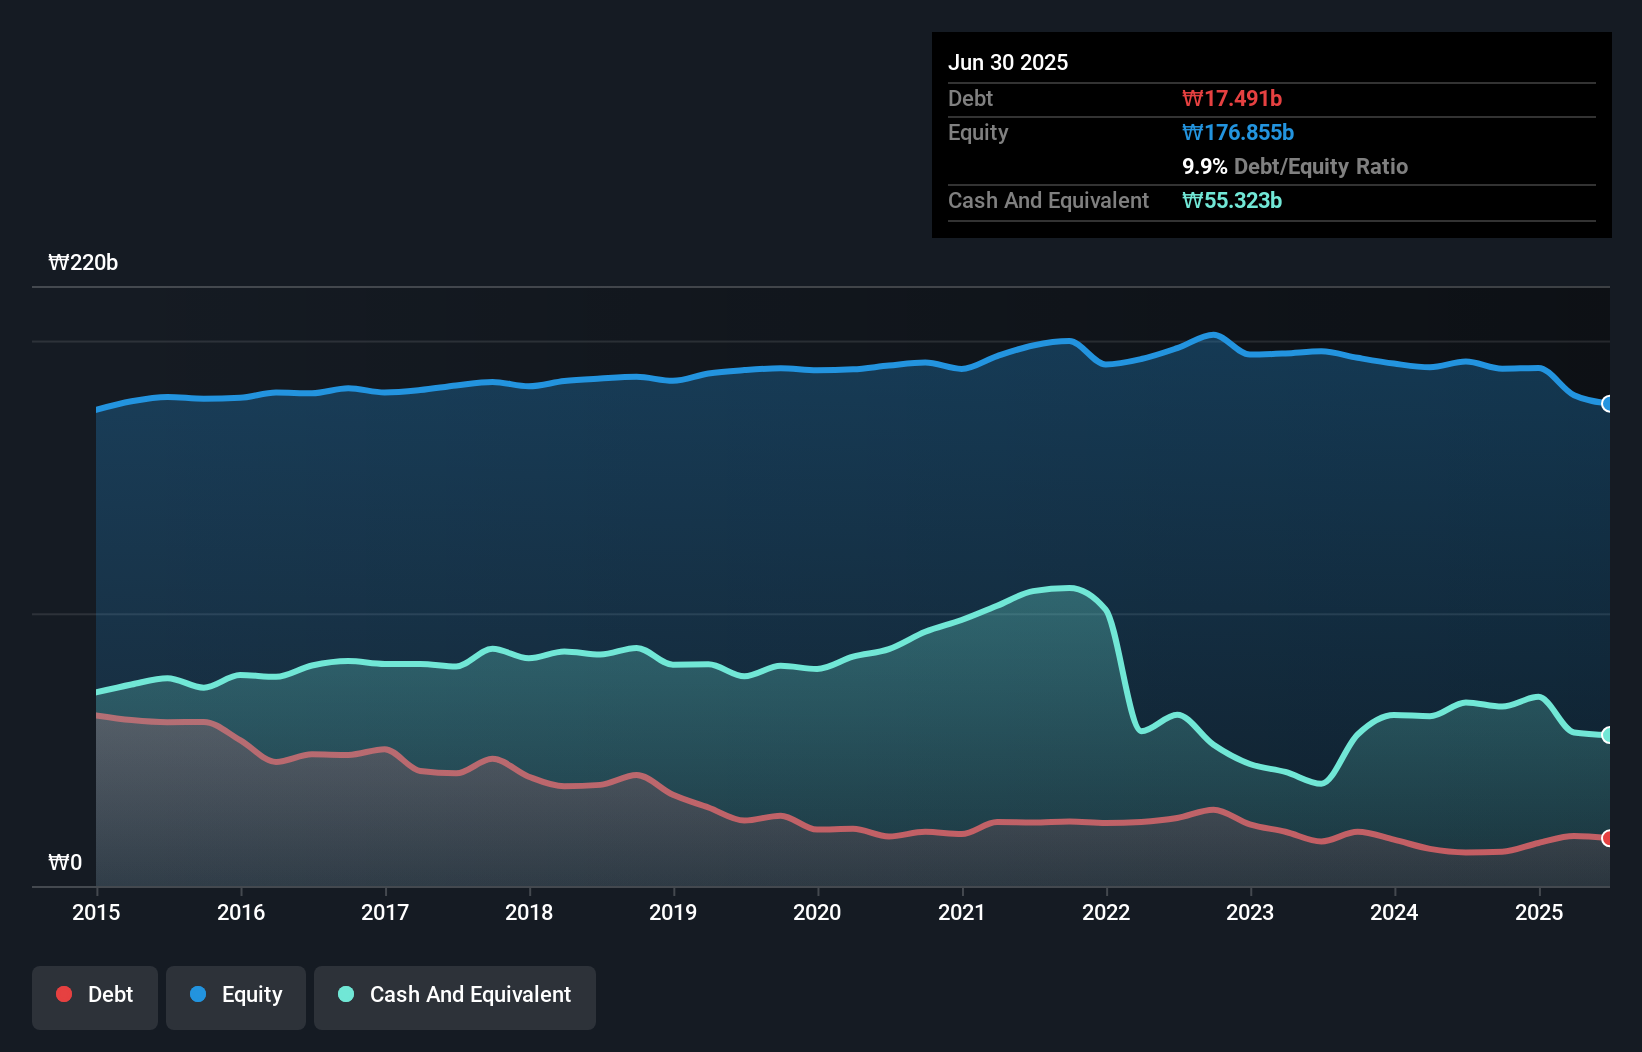Select the Cash line endpoint marker

(1607, 735)
